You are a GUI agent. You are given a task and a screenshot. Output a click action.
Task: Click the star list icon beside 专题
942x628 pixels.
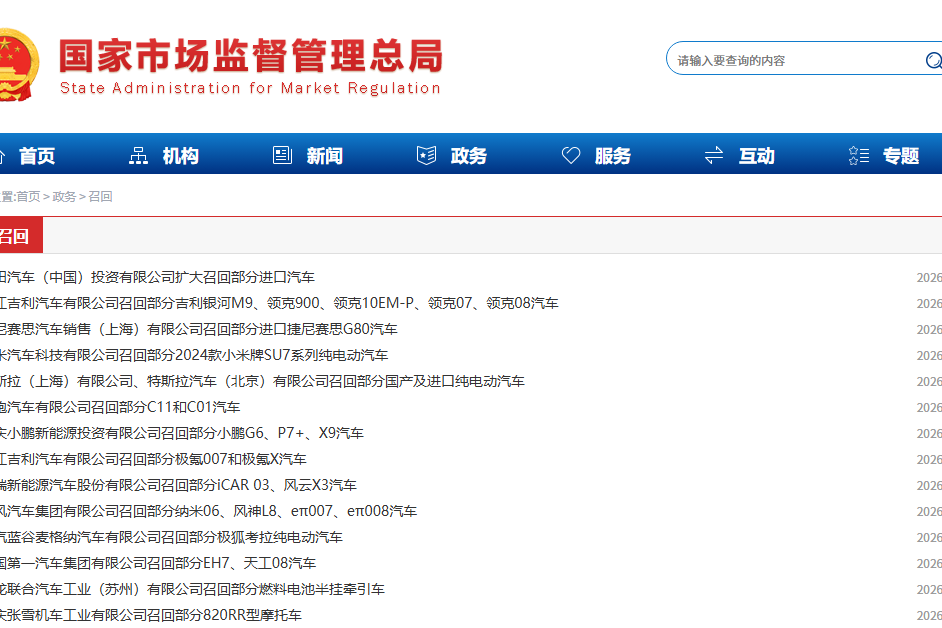tap(858, 156)
